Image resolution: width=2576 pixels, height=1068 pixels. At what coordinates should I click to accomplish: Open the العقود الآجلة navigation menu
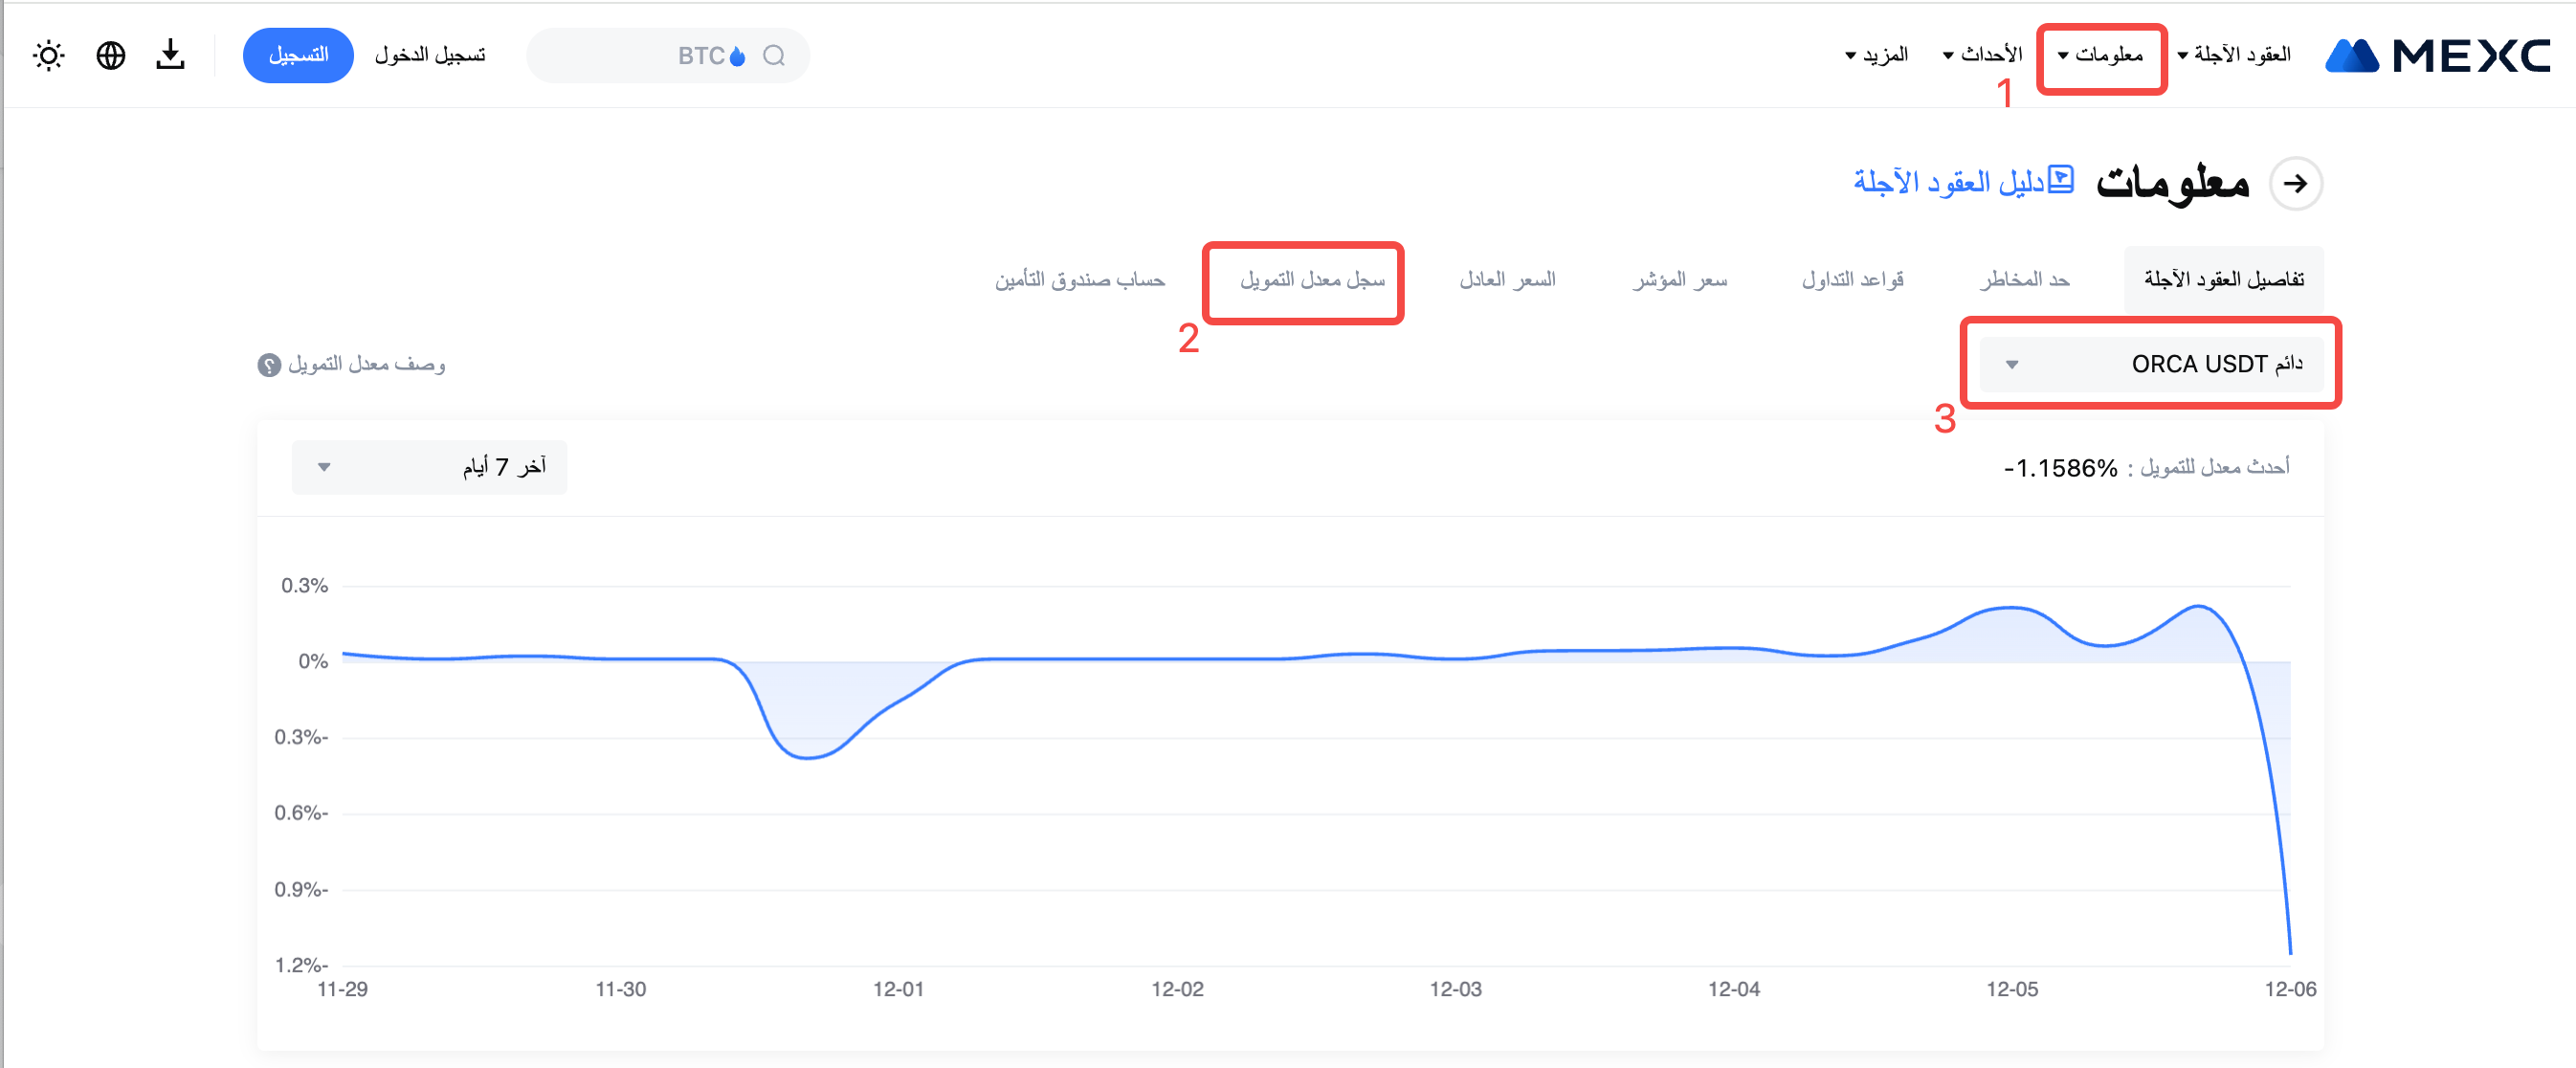pos(2234,55)
